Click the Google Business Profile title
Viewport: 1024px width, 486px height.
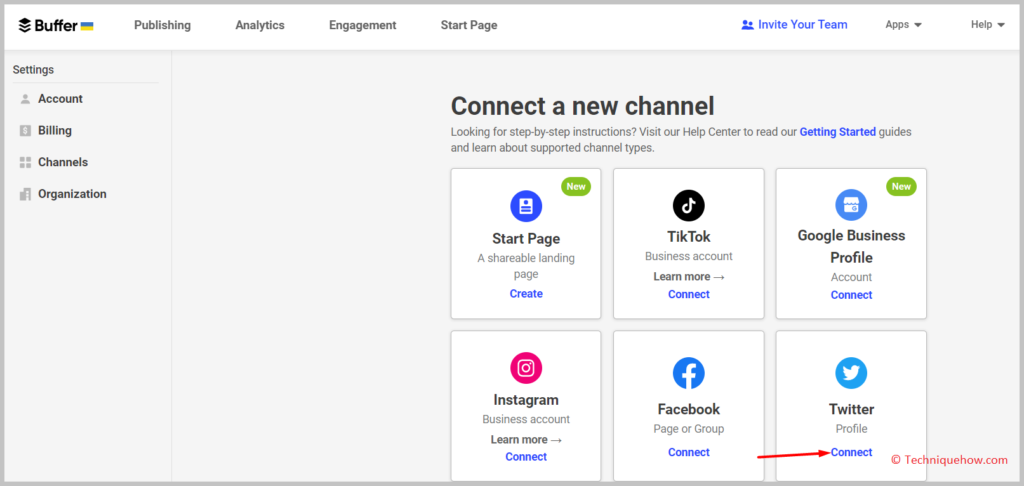tap(851, 246)
